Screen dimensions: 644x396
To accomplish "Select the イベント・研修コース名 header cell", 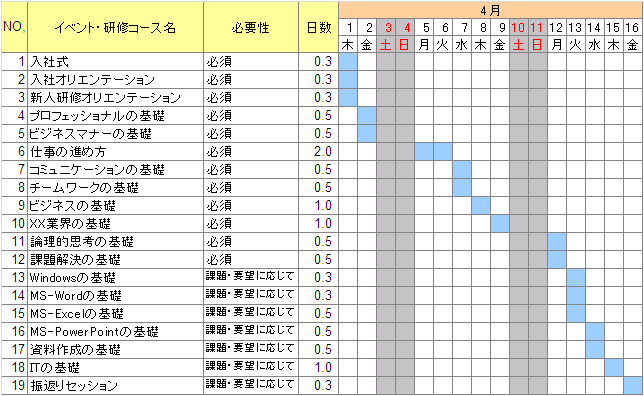I will click(x=115, y=27).
